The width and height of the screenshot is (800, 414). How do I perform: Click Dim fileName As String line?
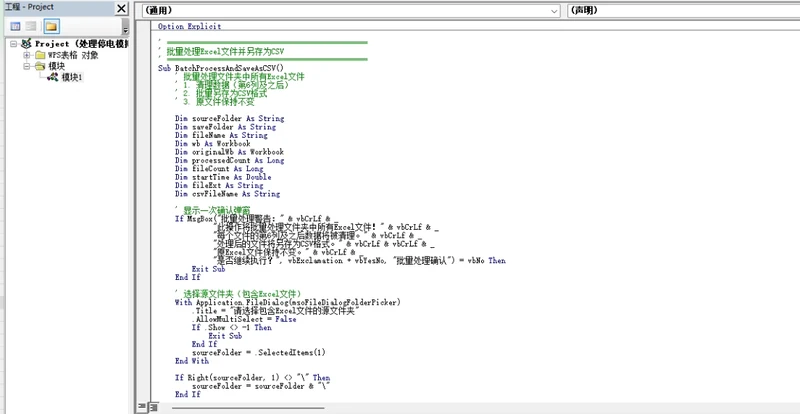pos(221,135)
